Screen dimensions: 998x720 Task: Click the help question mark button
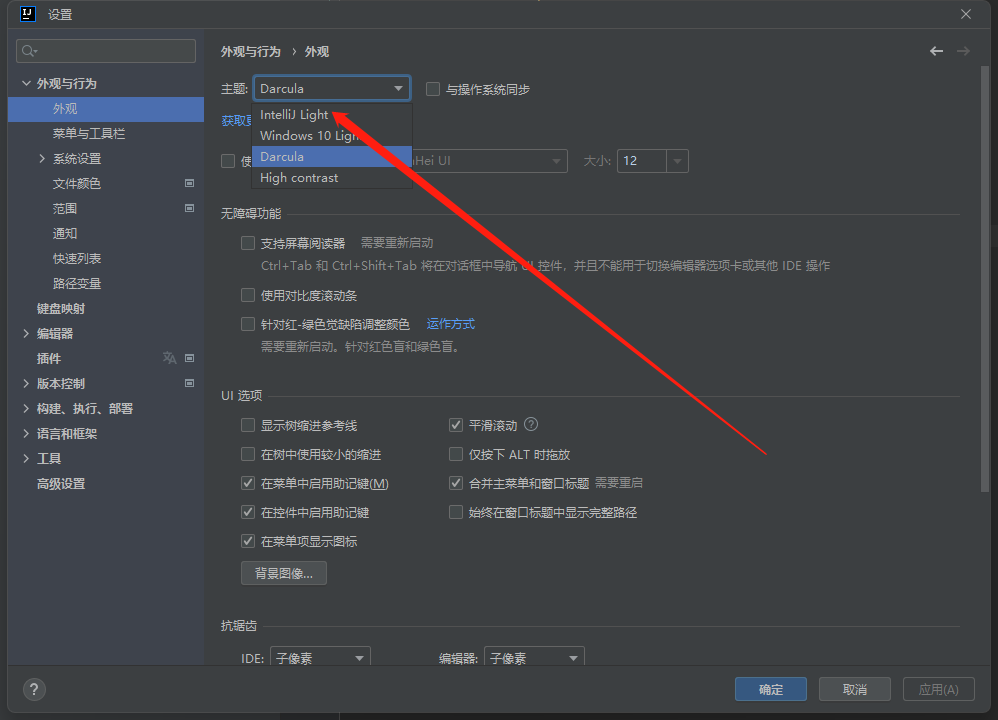pyautogui.click(x=34, y=689)
